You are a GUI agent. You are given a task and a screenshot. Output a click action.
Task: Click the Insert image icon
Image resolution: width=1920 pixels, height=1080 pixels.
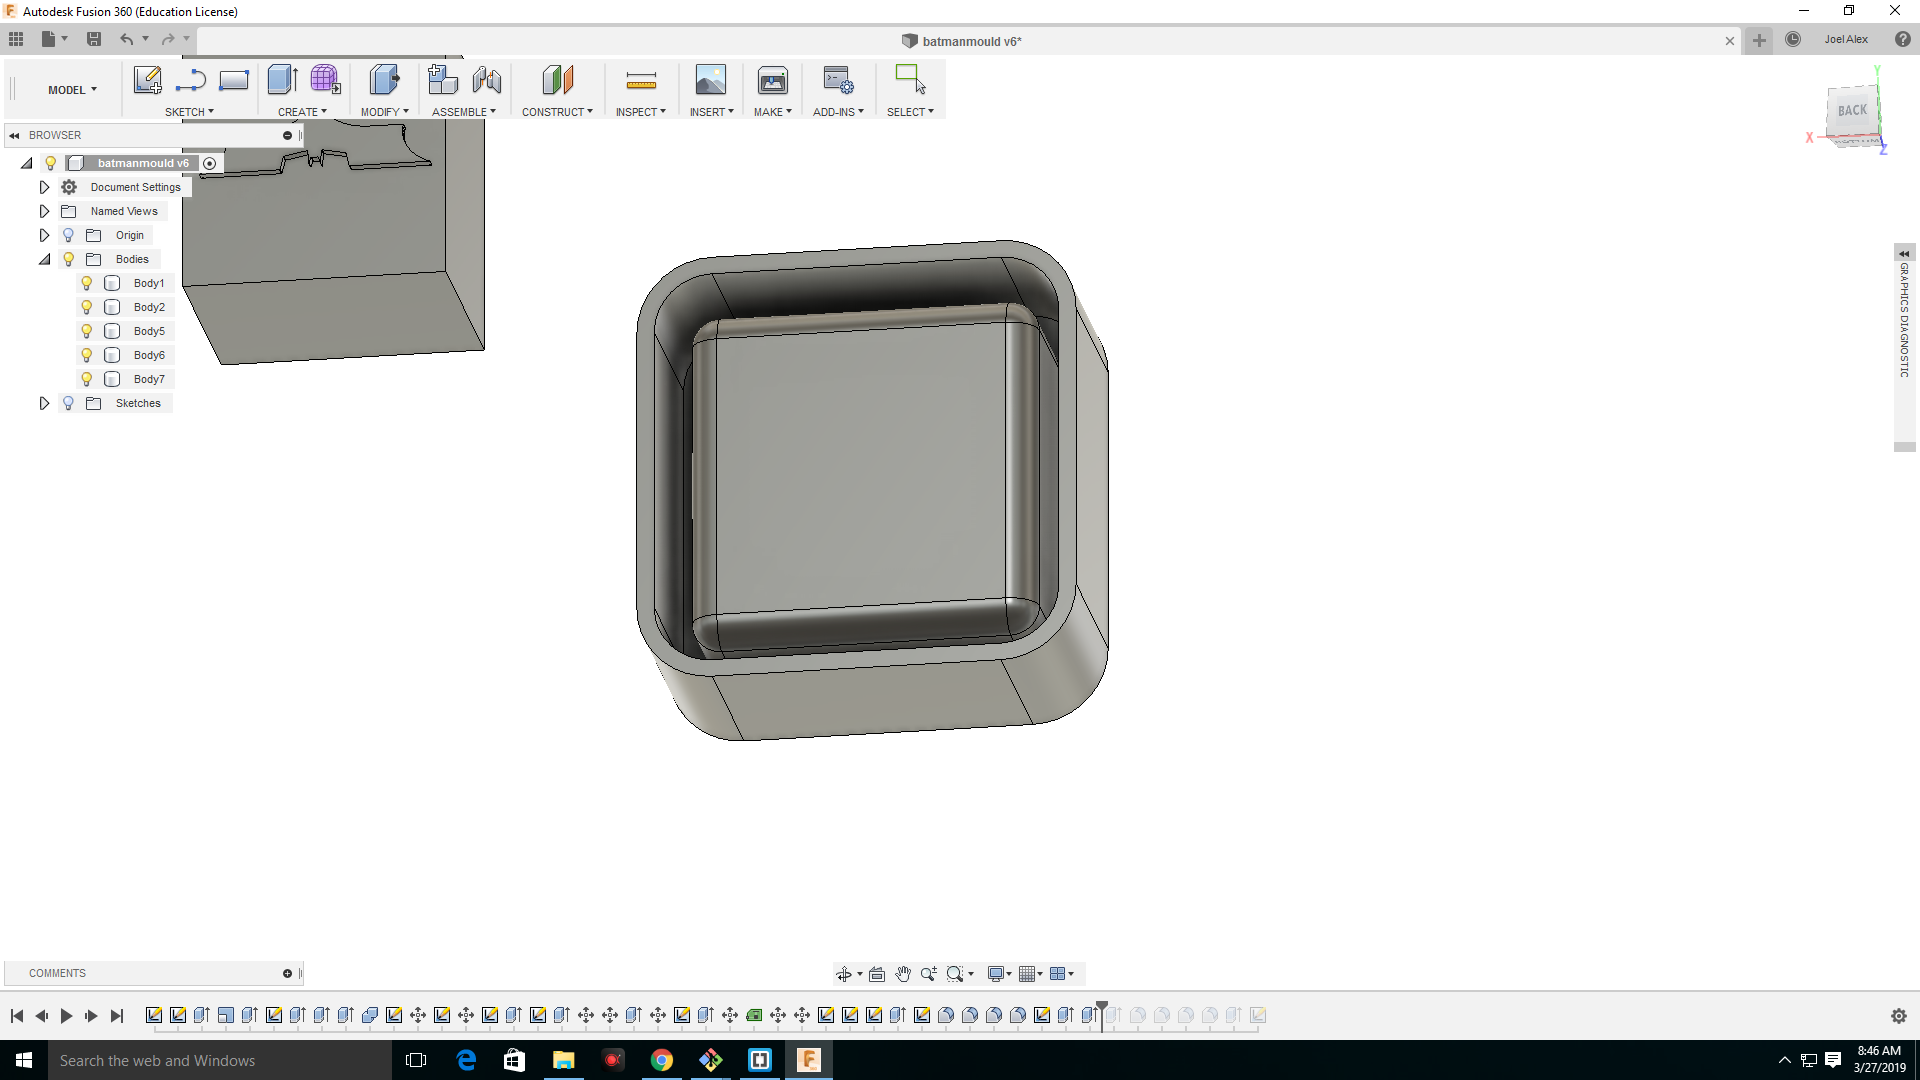tap(710, 80)
